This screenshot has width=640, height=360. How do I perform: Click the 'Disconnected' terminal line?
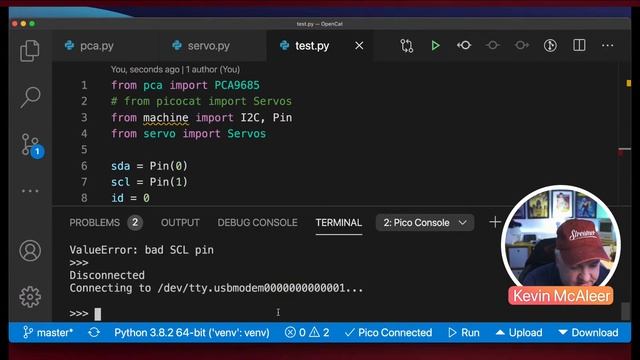[x=107, y=275]
